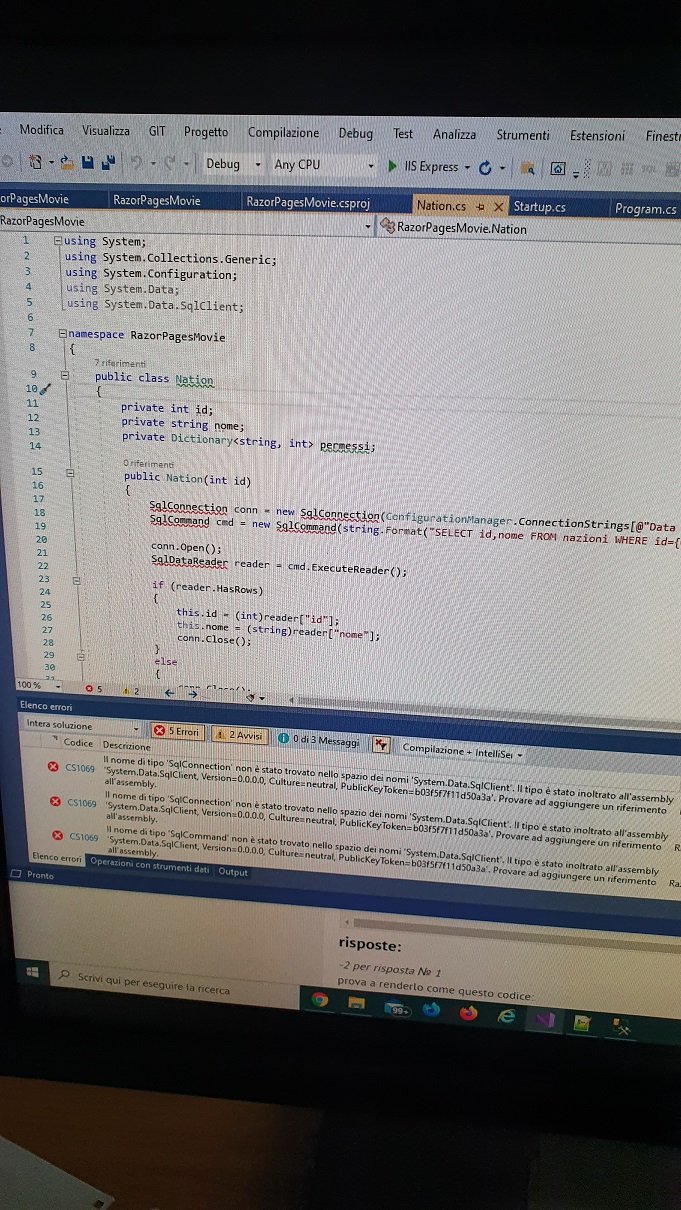This screenshot has width=681, height=1210.
Task: Click the editor error count indicator showing 5
Action: pyautogui.click(x=96, y=688)
